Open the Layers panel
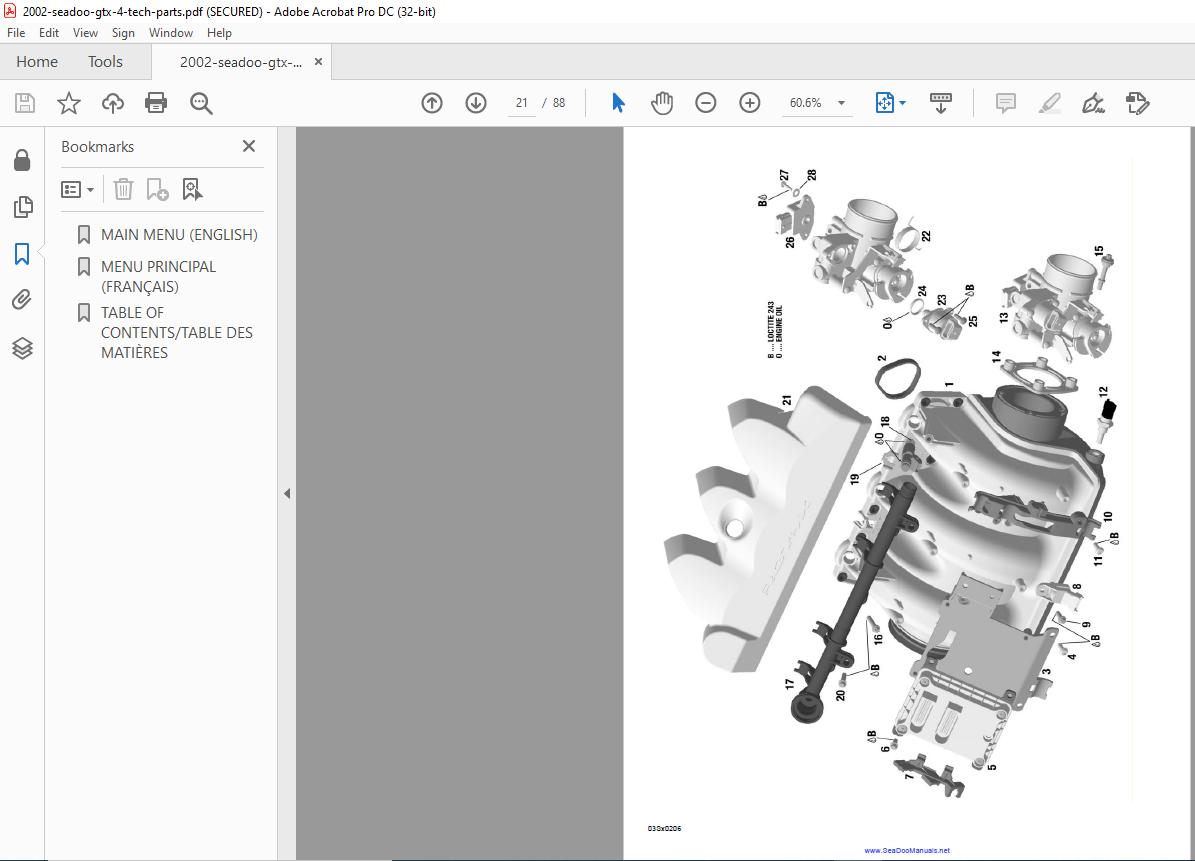 pyautogui.click(x=23, y=348)
